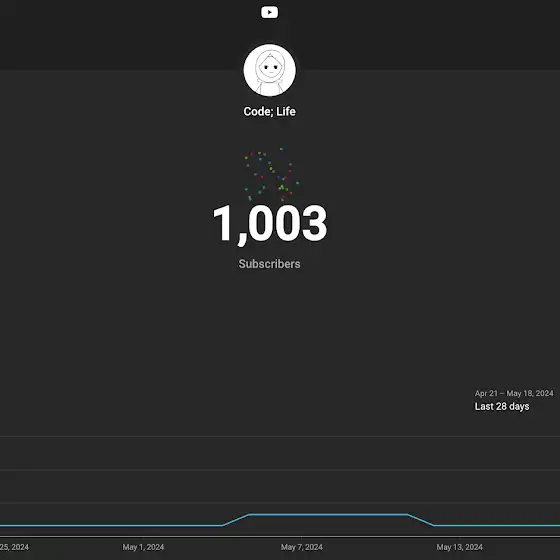This screenshot has width=560, height=560.
Task: Click the colorful confetti animation
Action: [271, 174]
